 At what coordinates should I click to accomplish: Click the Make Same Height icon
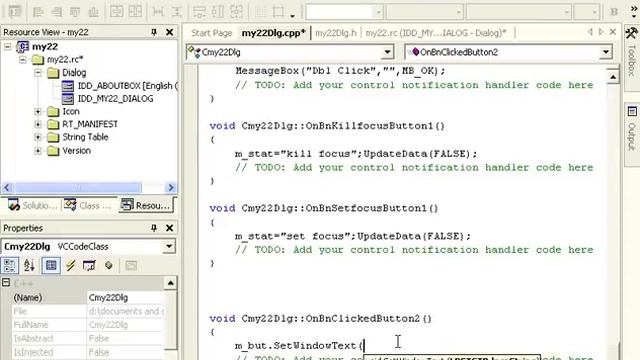pos(218,11)
